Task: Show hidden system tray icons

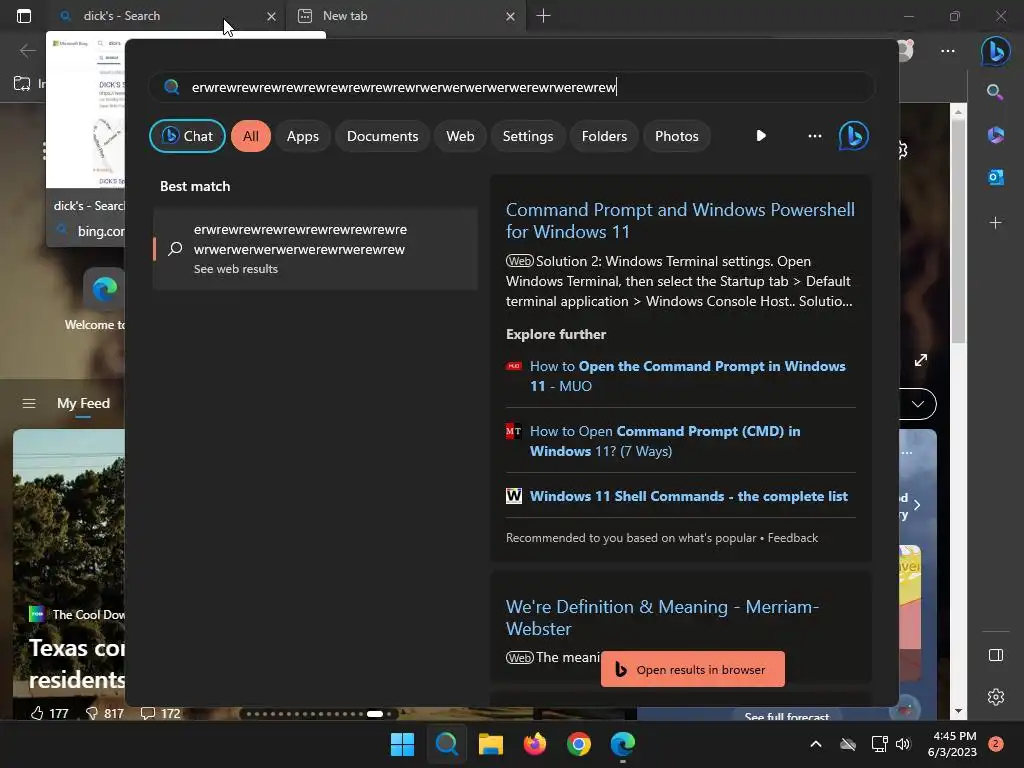Action: 816,744
